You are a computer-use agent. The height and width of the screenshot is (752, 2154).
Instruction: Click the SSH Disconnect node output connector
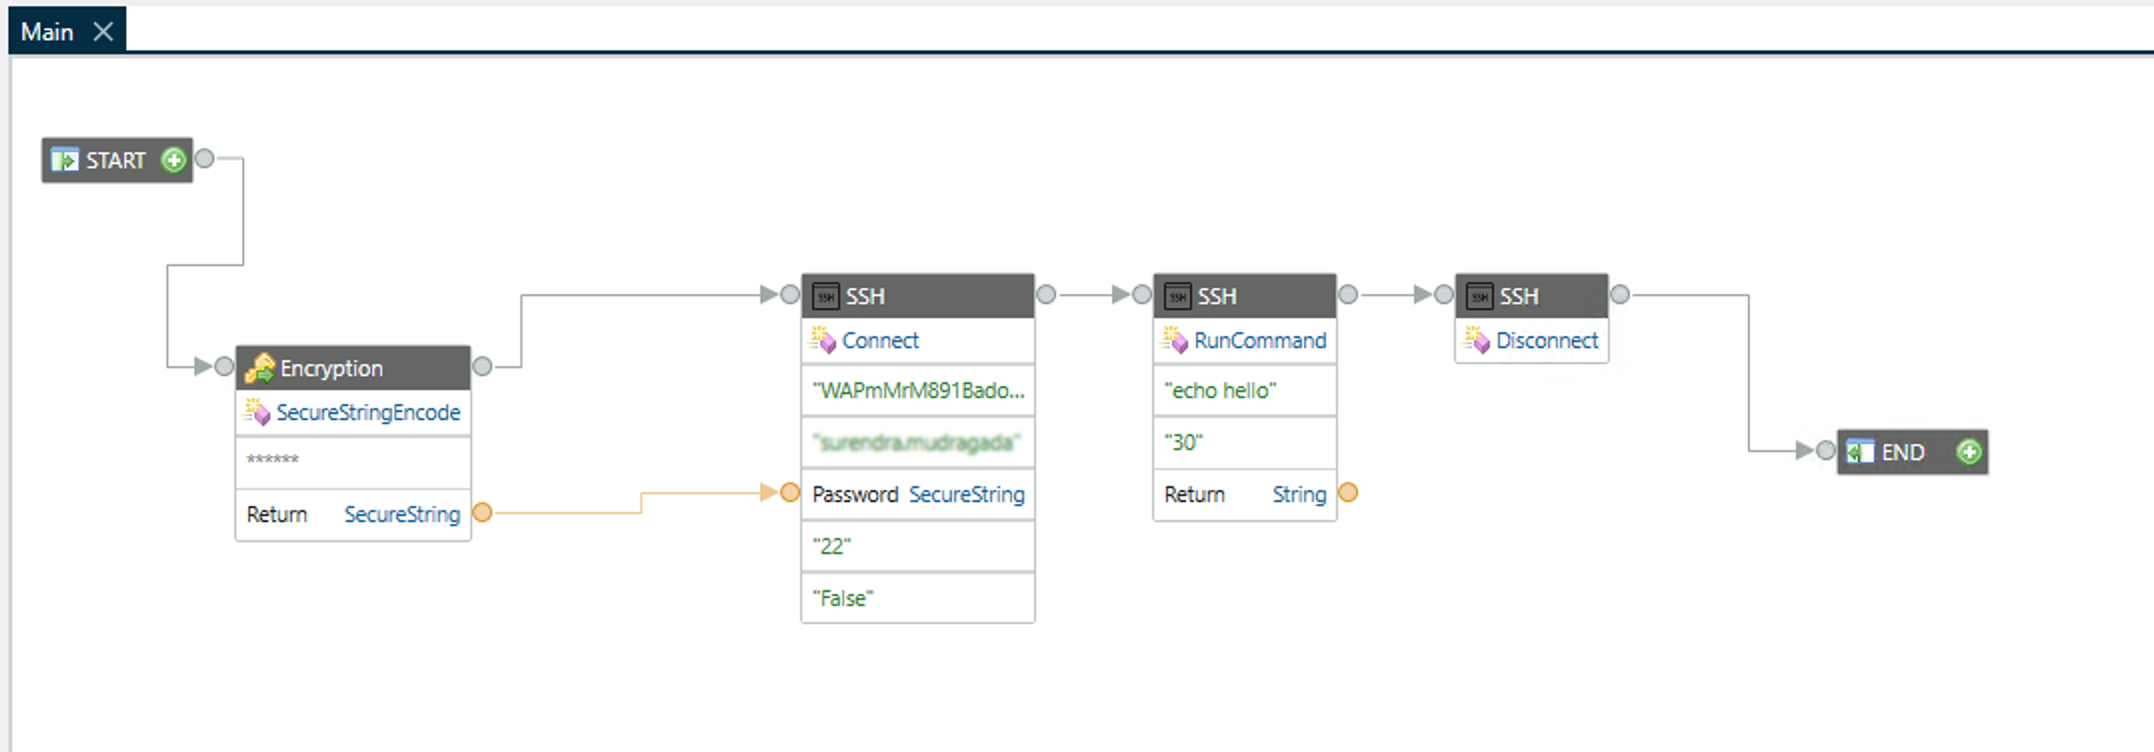(x=1620, y=294)
